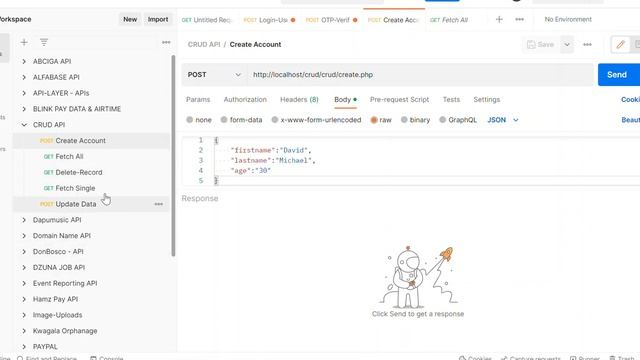Image resolution: width=640 pixels, height=360 pixels.
Task: Click the pencil edit icon
Action: click(x=620, y=44)
